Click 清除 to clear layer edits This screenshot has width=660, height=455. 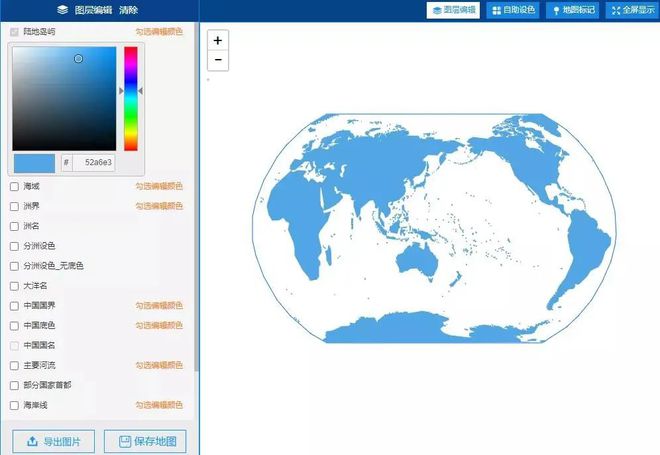[x=128, y=10]
